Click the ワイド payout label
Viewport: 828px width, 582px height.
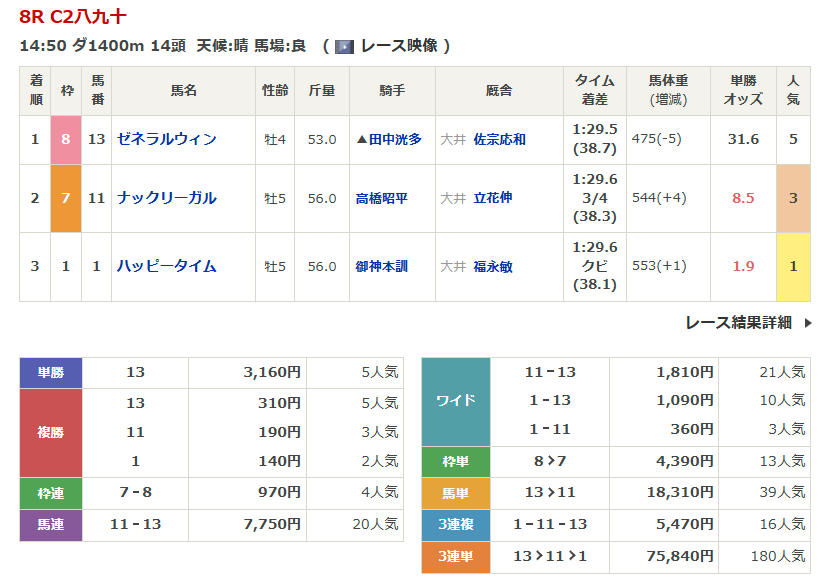pyautogui.click(x=455, y=400)
